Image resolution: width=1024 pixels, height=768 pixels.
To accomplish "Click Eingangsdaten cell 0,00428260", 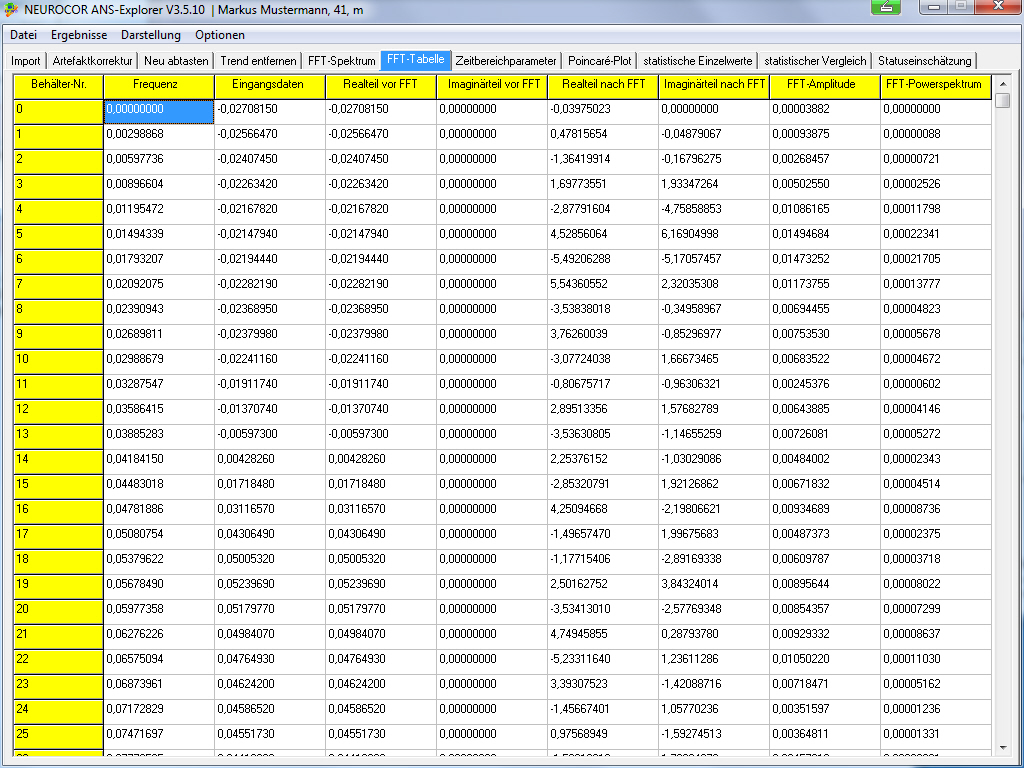I will (x=270, y=462).
